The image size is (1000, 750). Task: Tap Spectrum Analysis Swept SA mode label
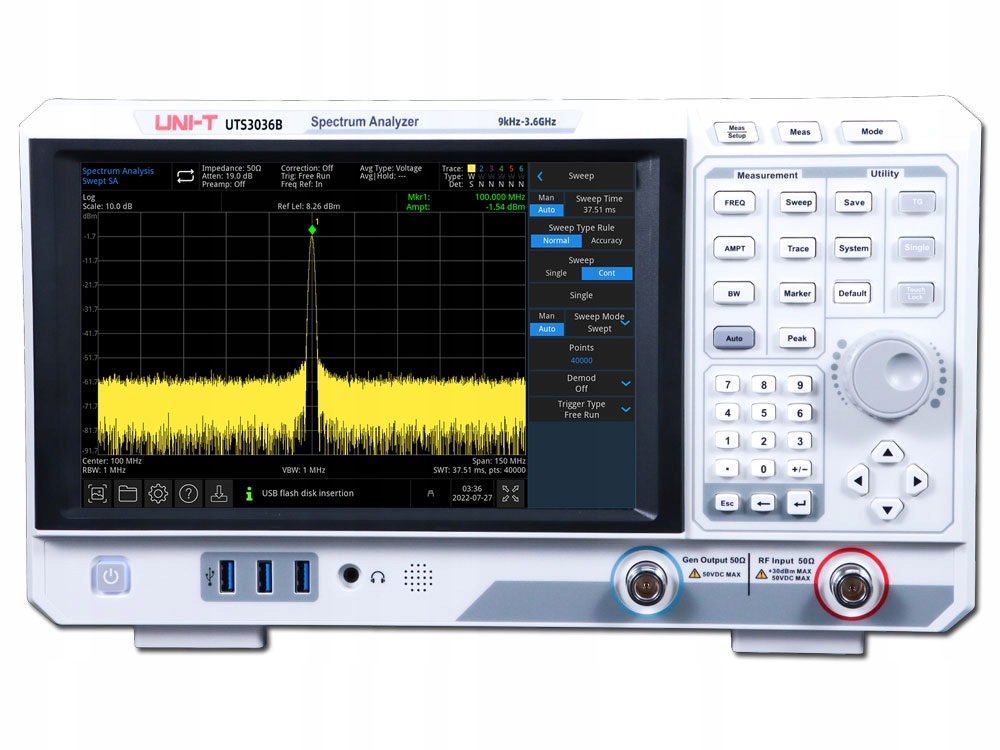point(118,176)
